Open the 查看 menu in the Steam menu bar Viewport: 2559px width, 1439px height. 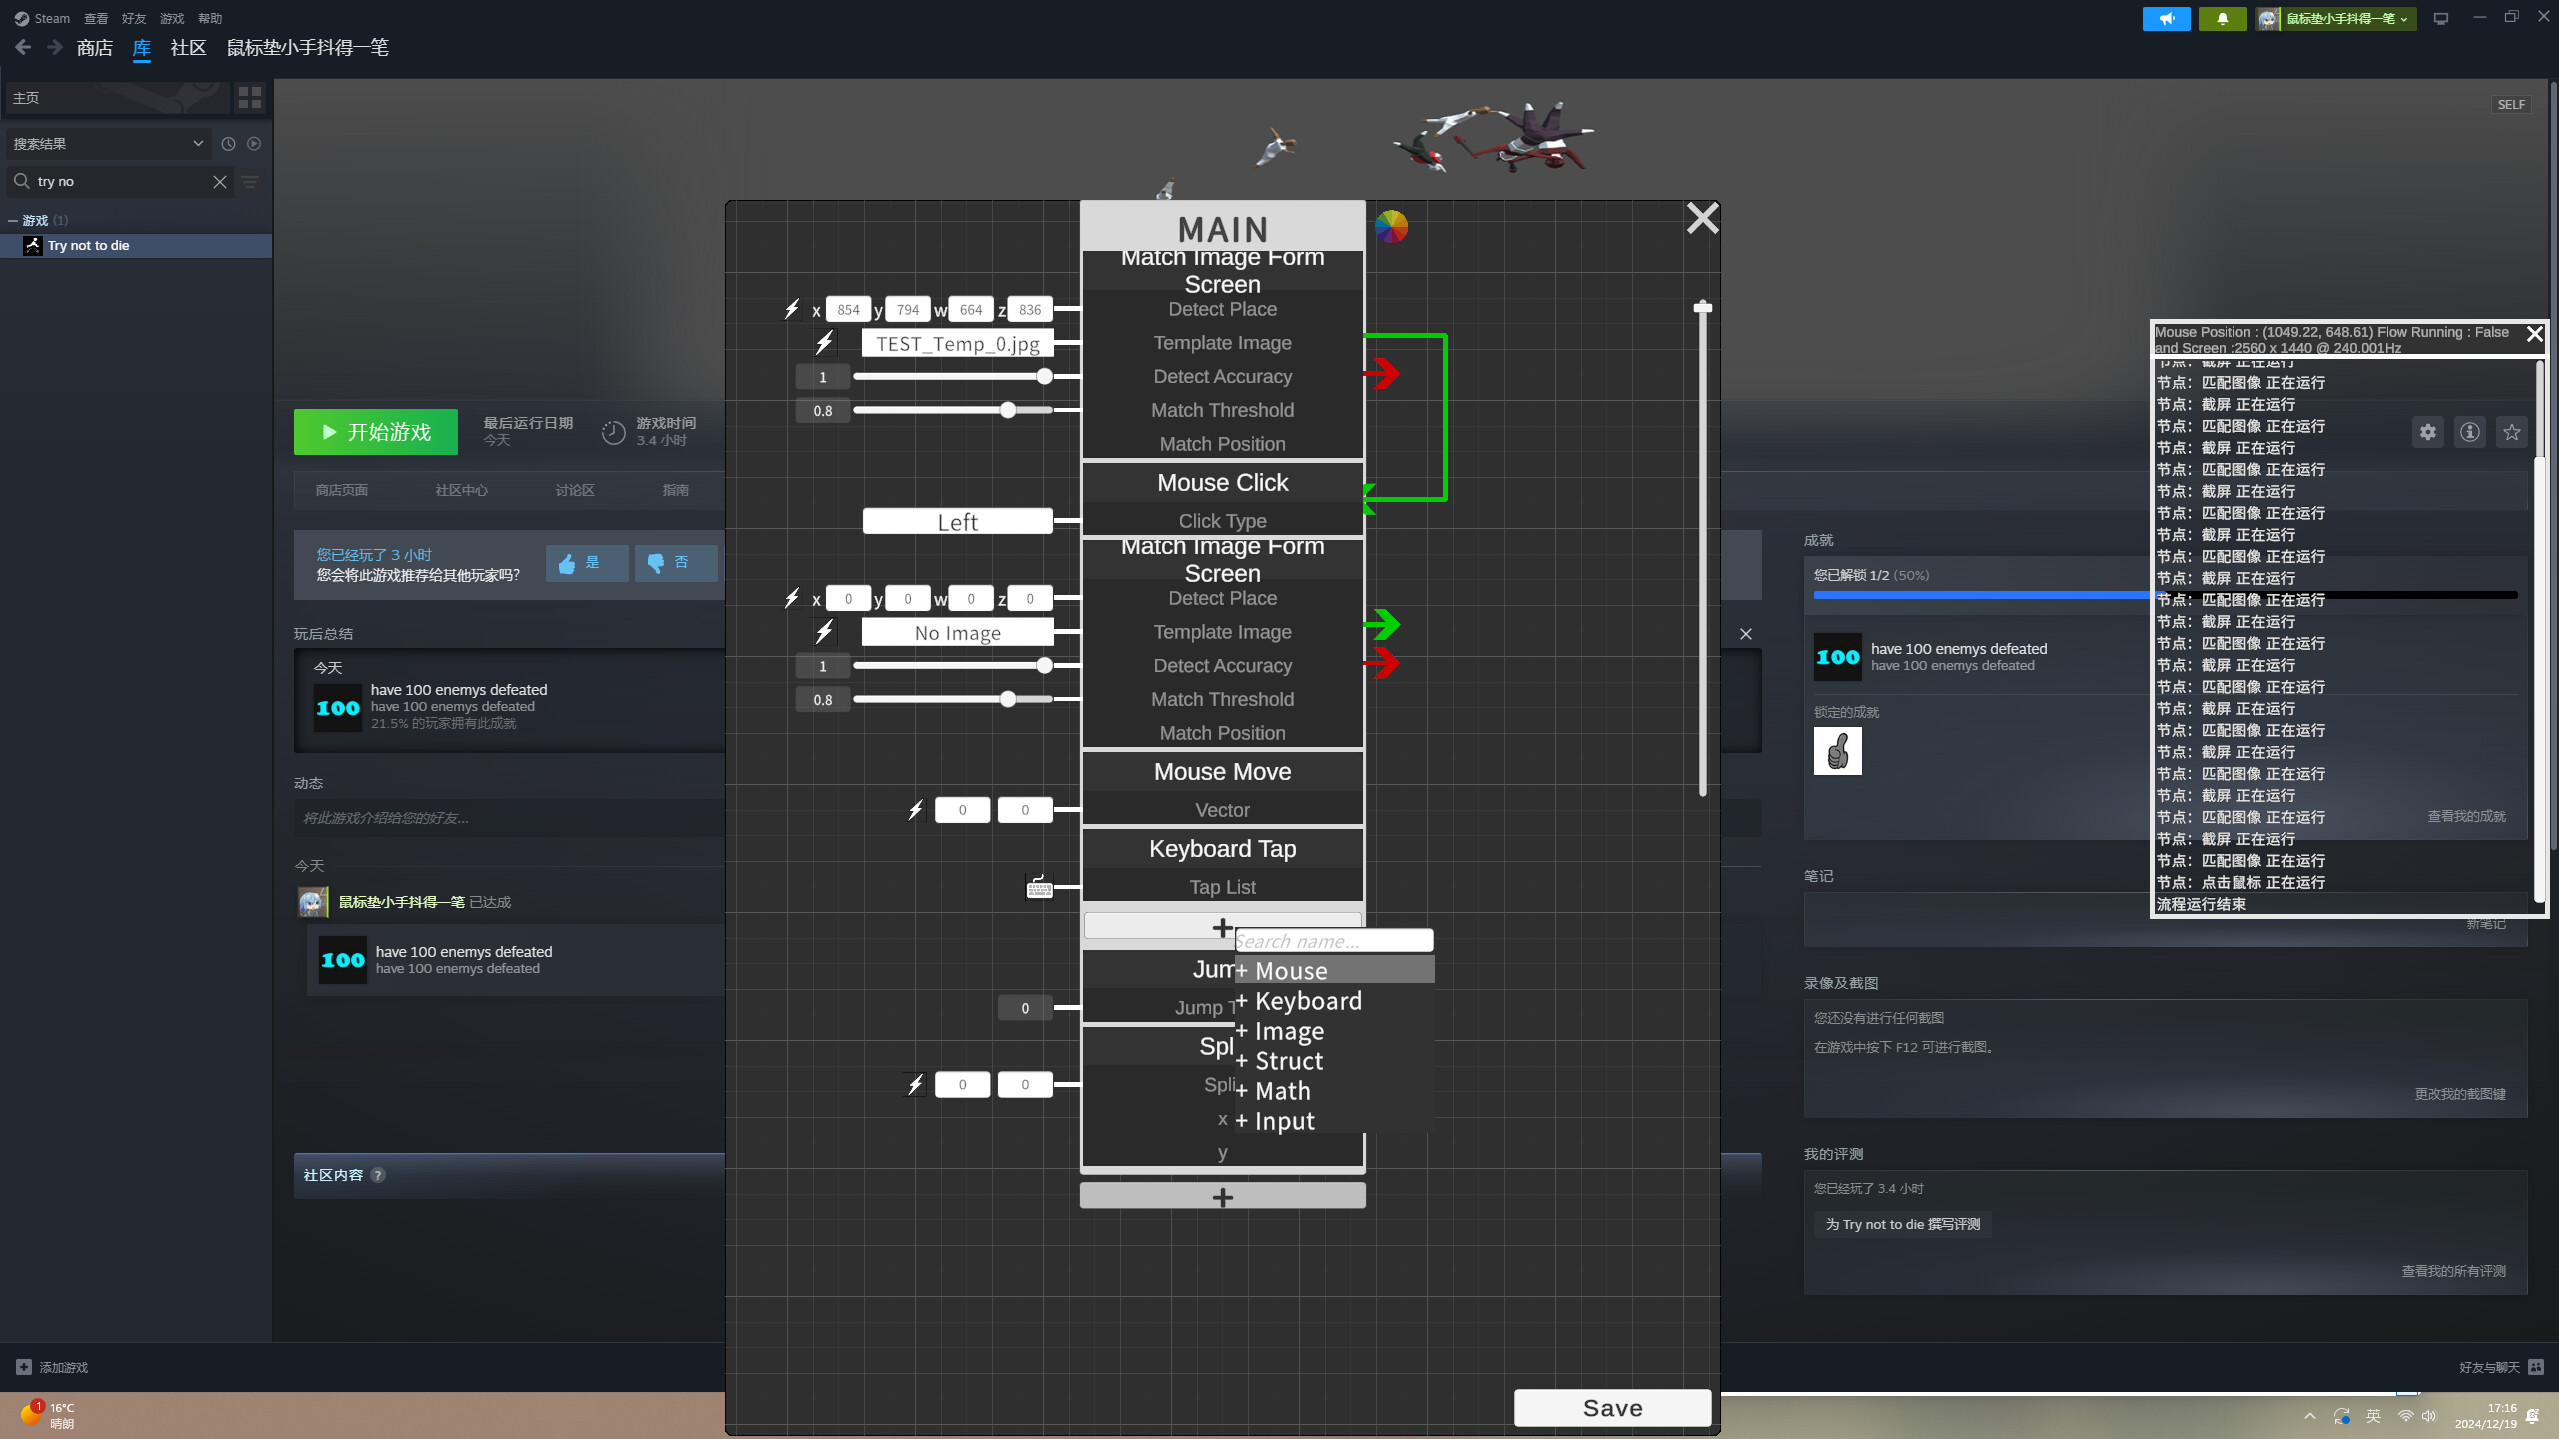click(x=95, y=17)
